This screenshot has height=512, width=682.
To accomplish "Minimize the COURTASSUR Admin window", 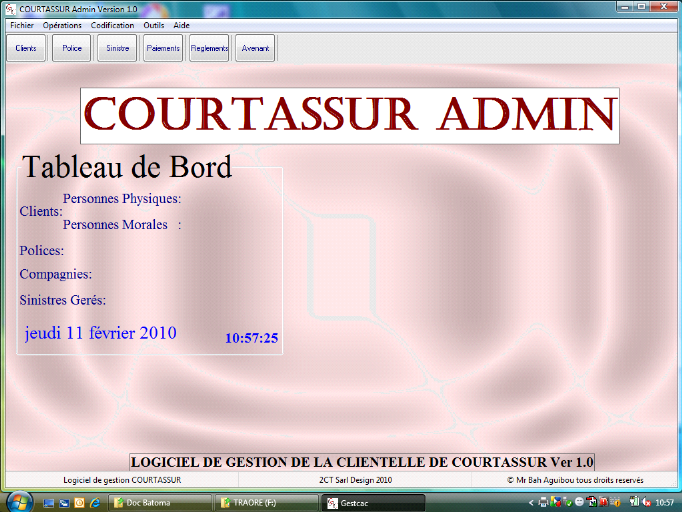I will point(625,6).
